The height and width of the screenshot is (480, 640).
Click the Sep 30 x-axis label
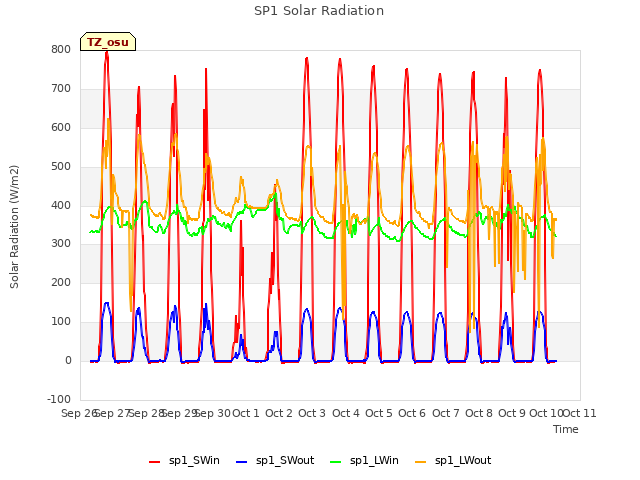click(x=213, y=413)
